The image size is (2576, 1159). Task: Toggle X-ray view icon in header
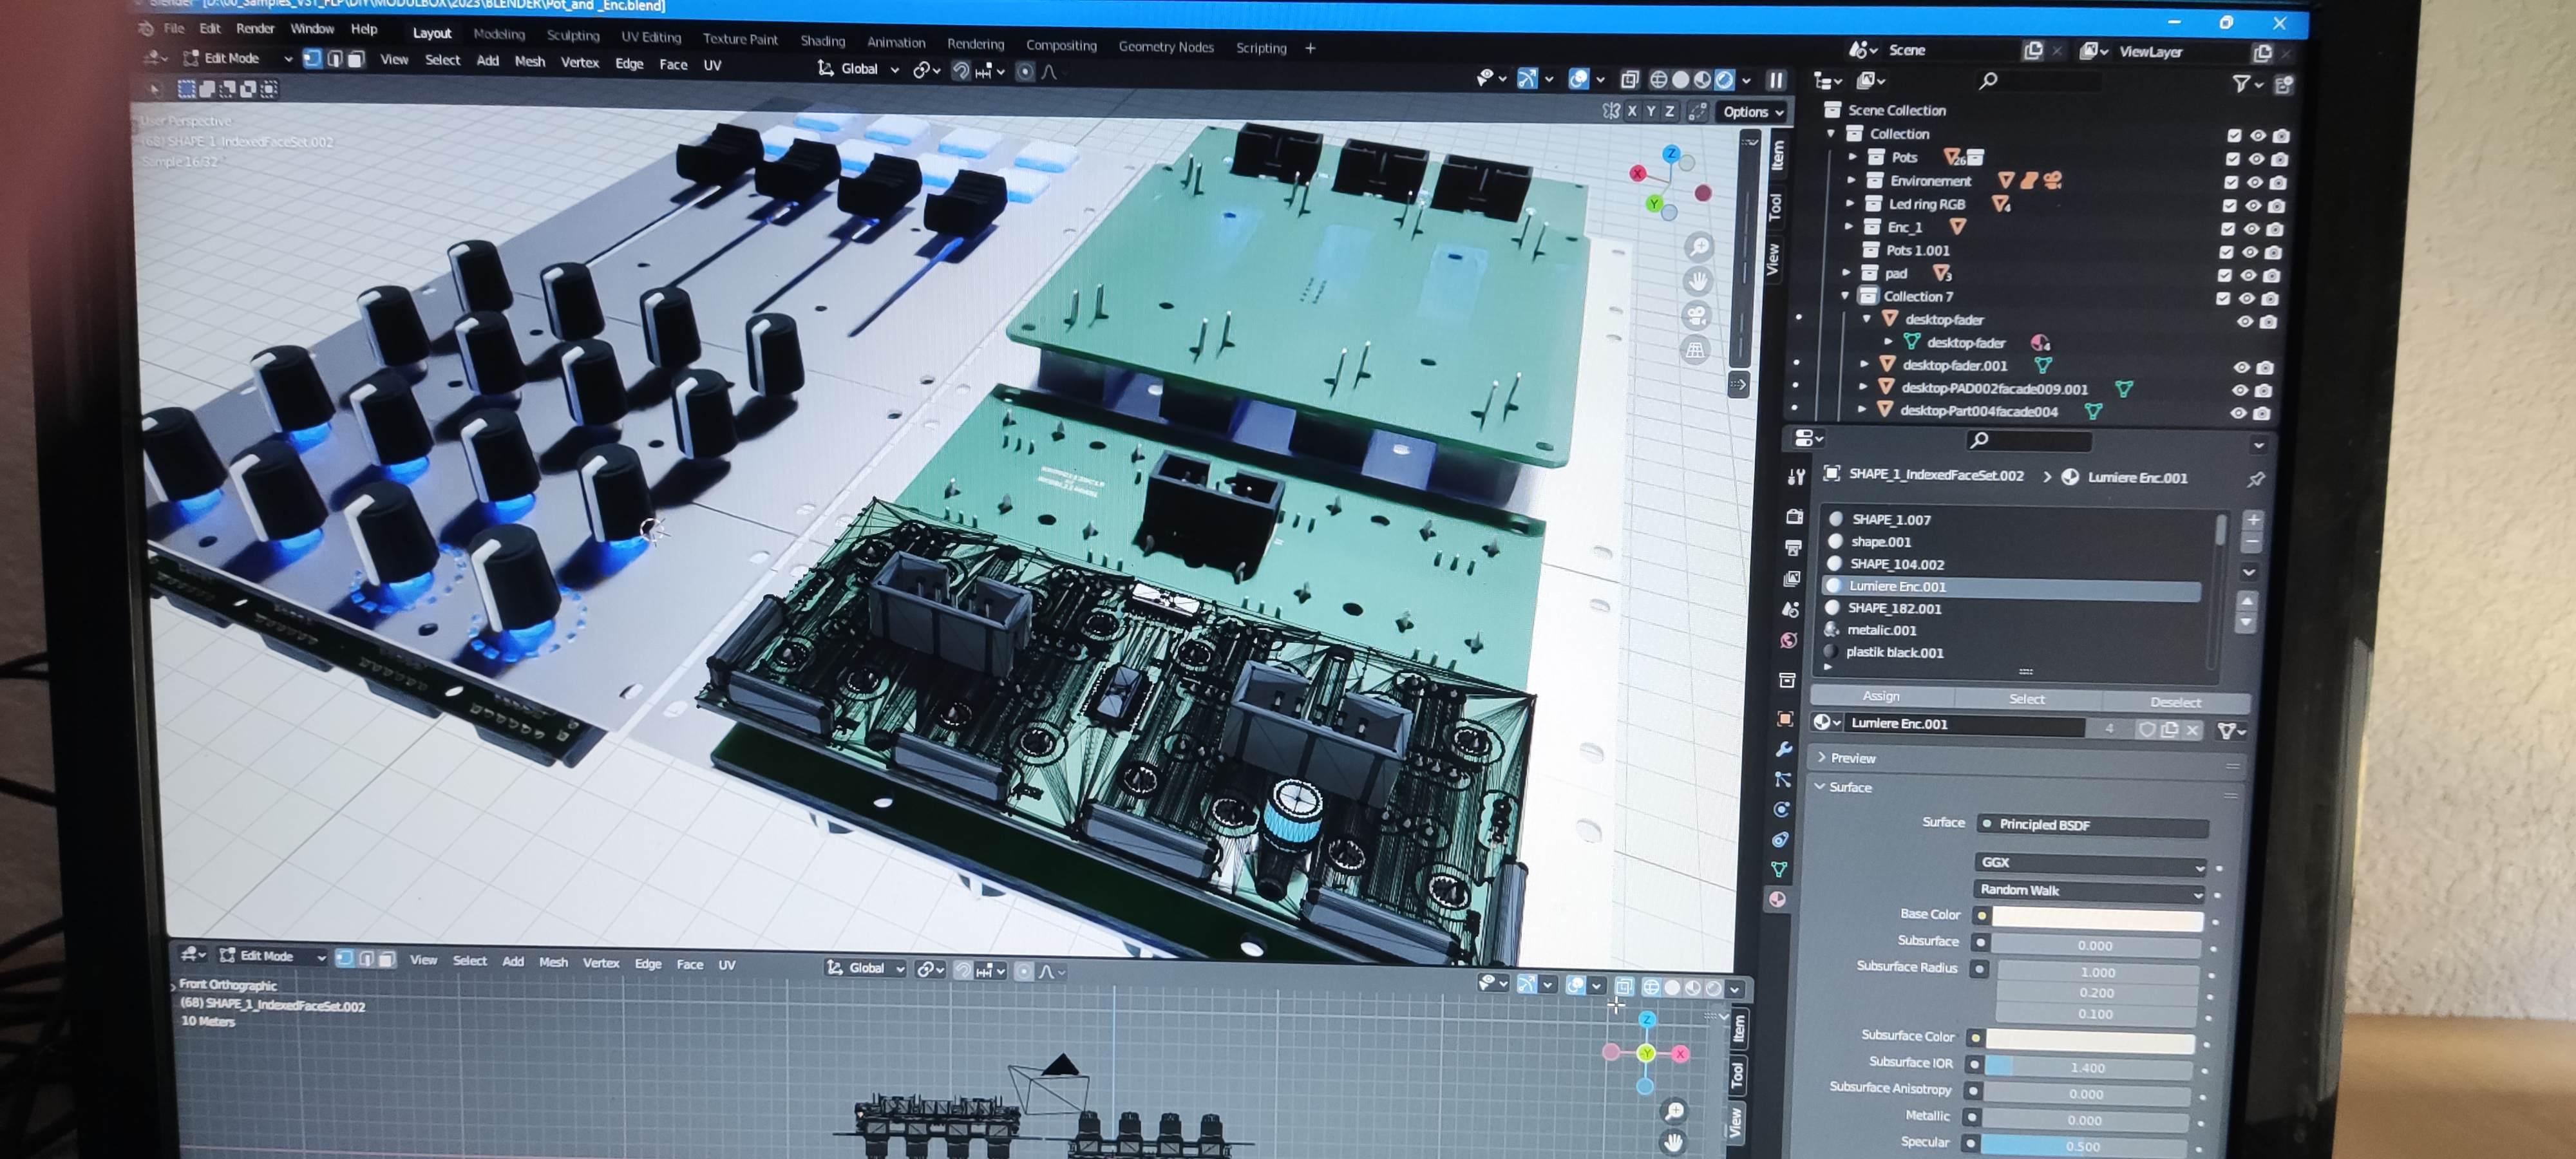click(x=1629, y=79)
